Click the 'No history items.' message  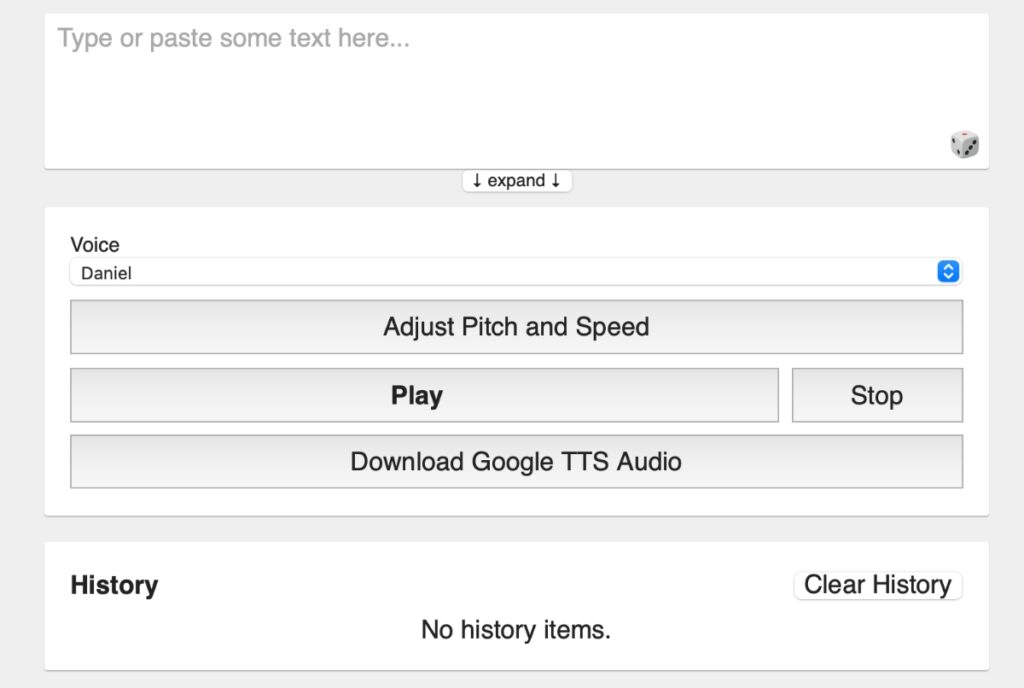tap(516, 630)
